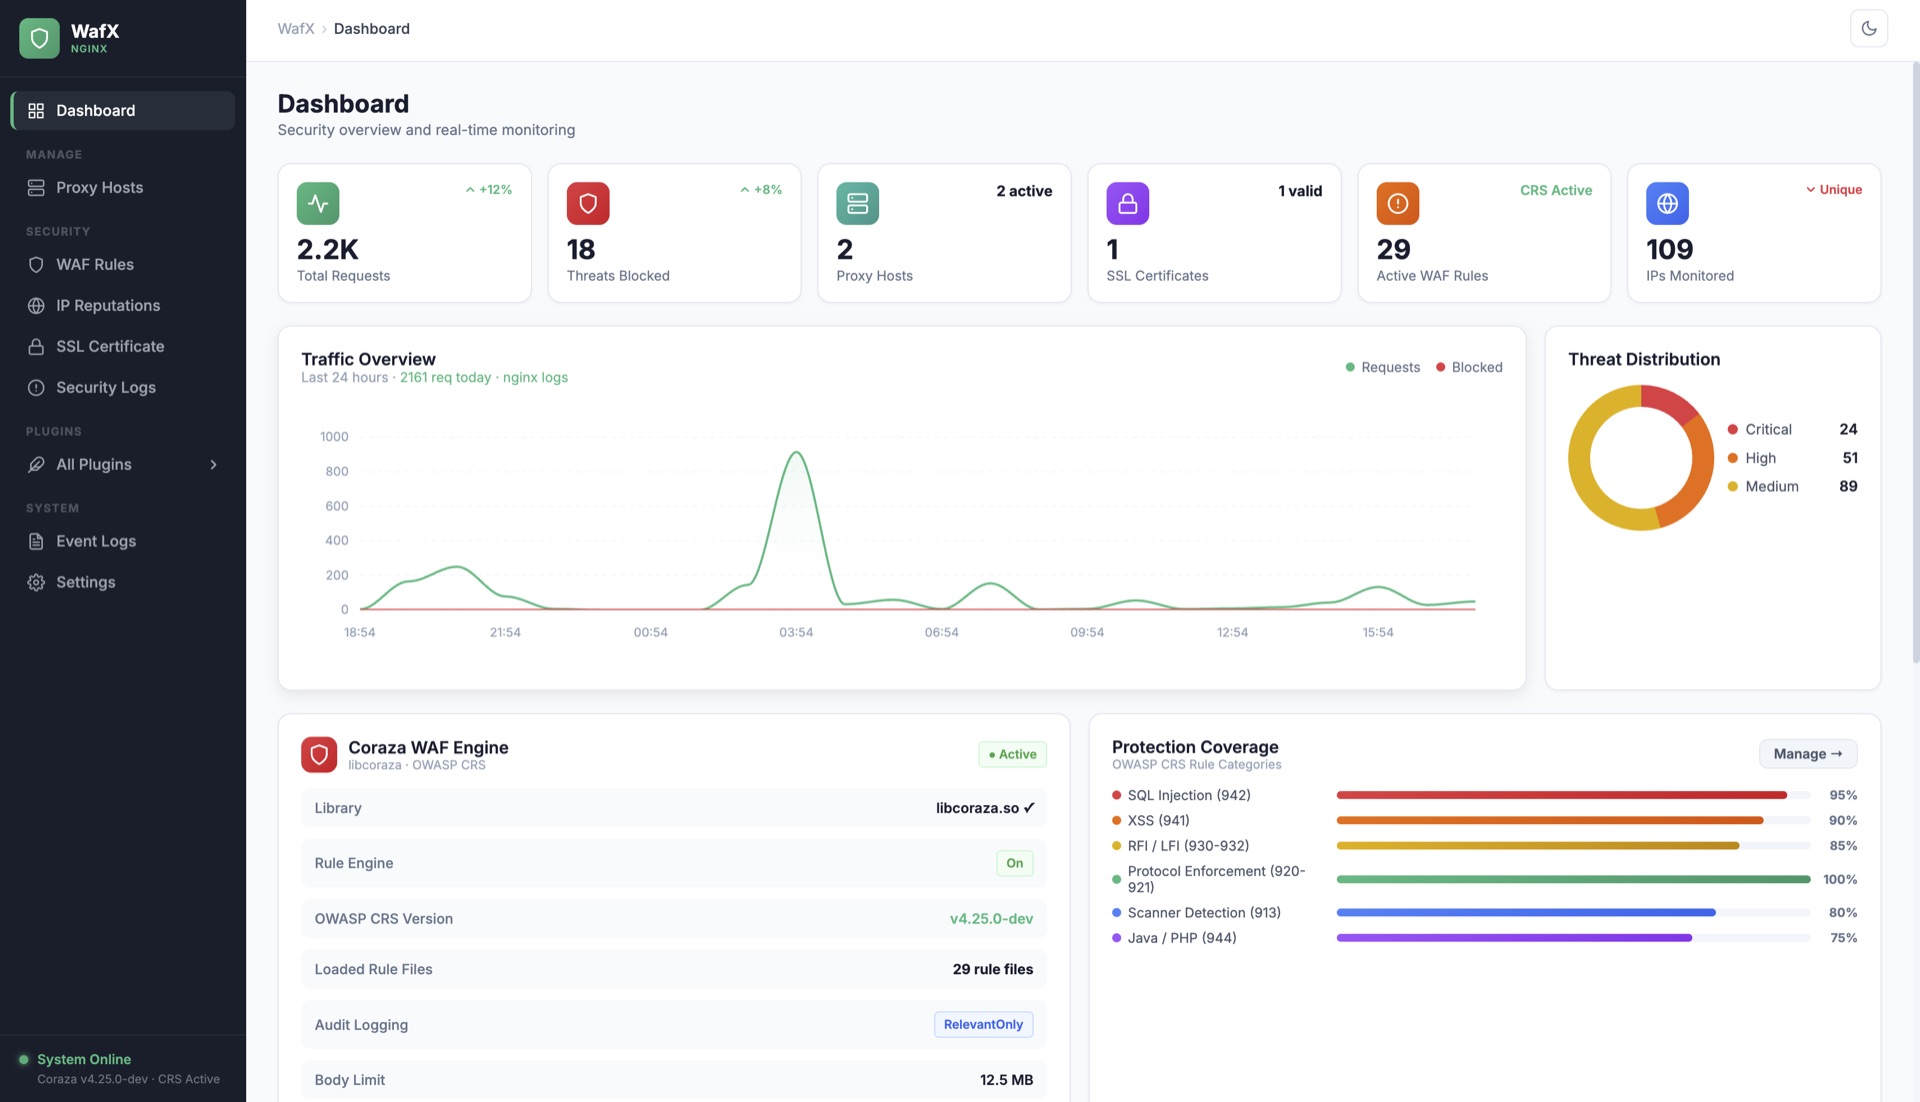Toggle dark mode with the moon icon
The image size is (1920, 1102).
(x=1869, y=28)
